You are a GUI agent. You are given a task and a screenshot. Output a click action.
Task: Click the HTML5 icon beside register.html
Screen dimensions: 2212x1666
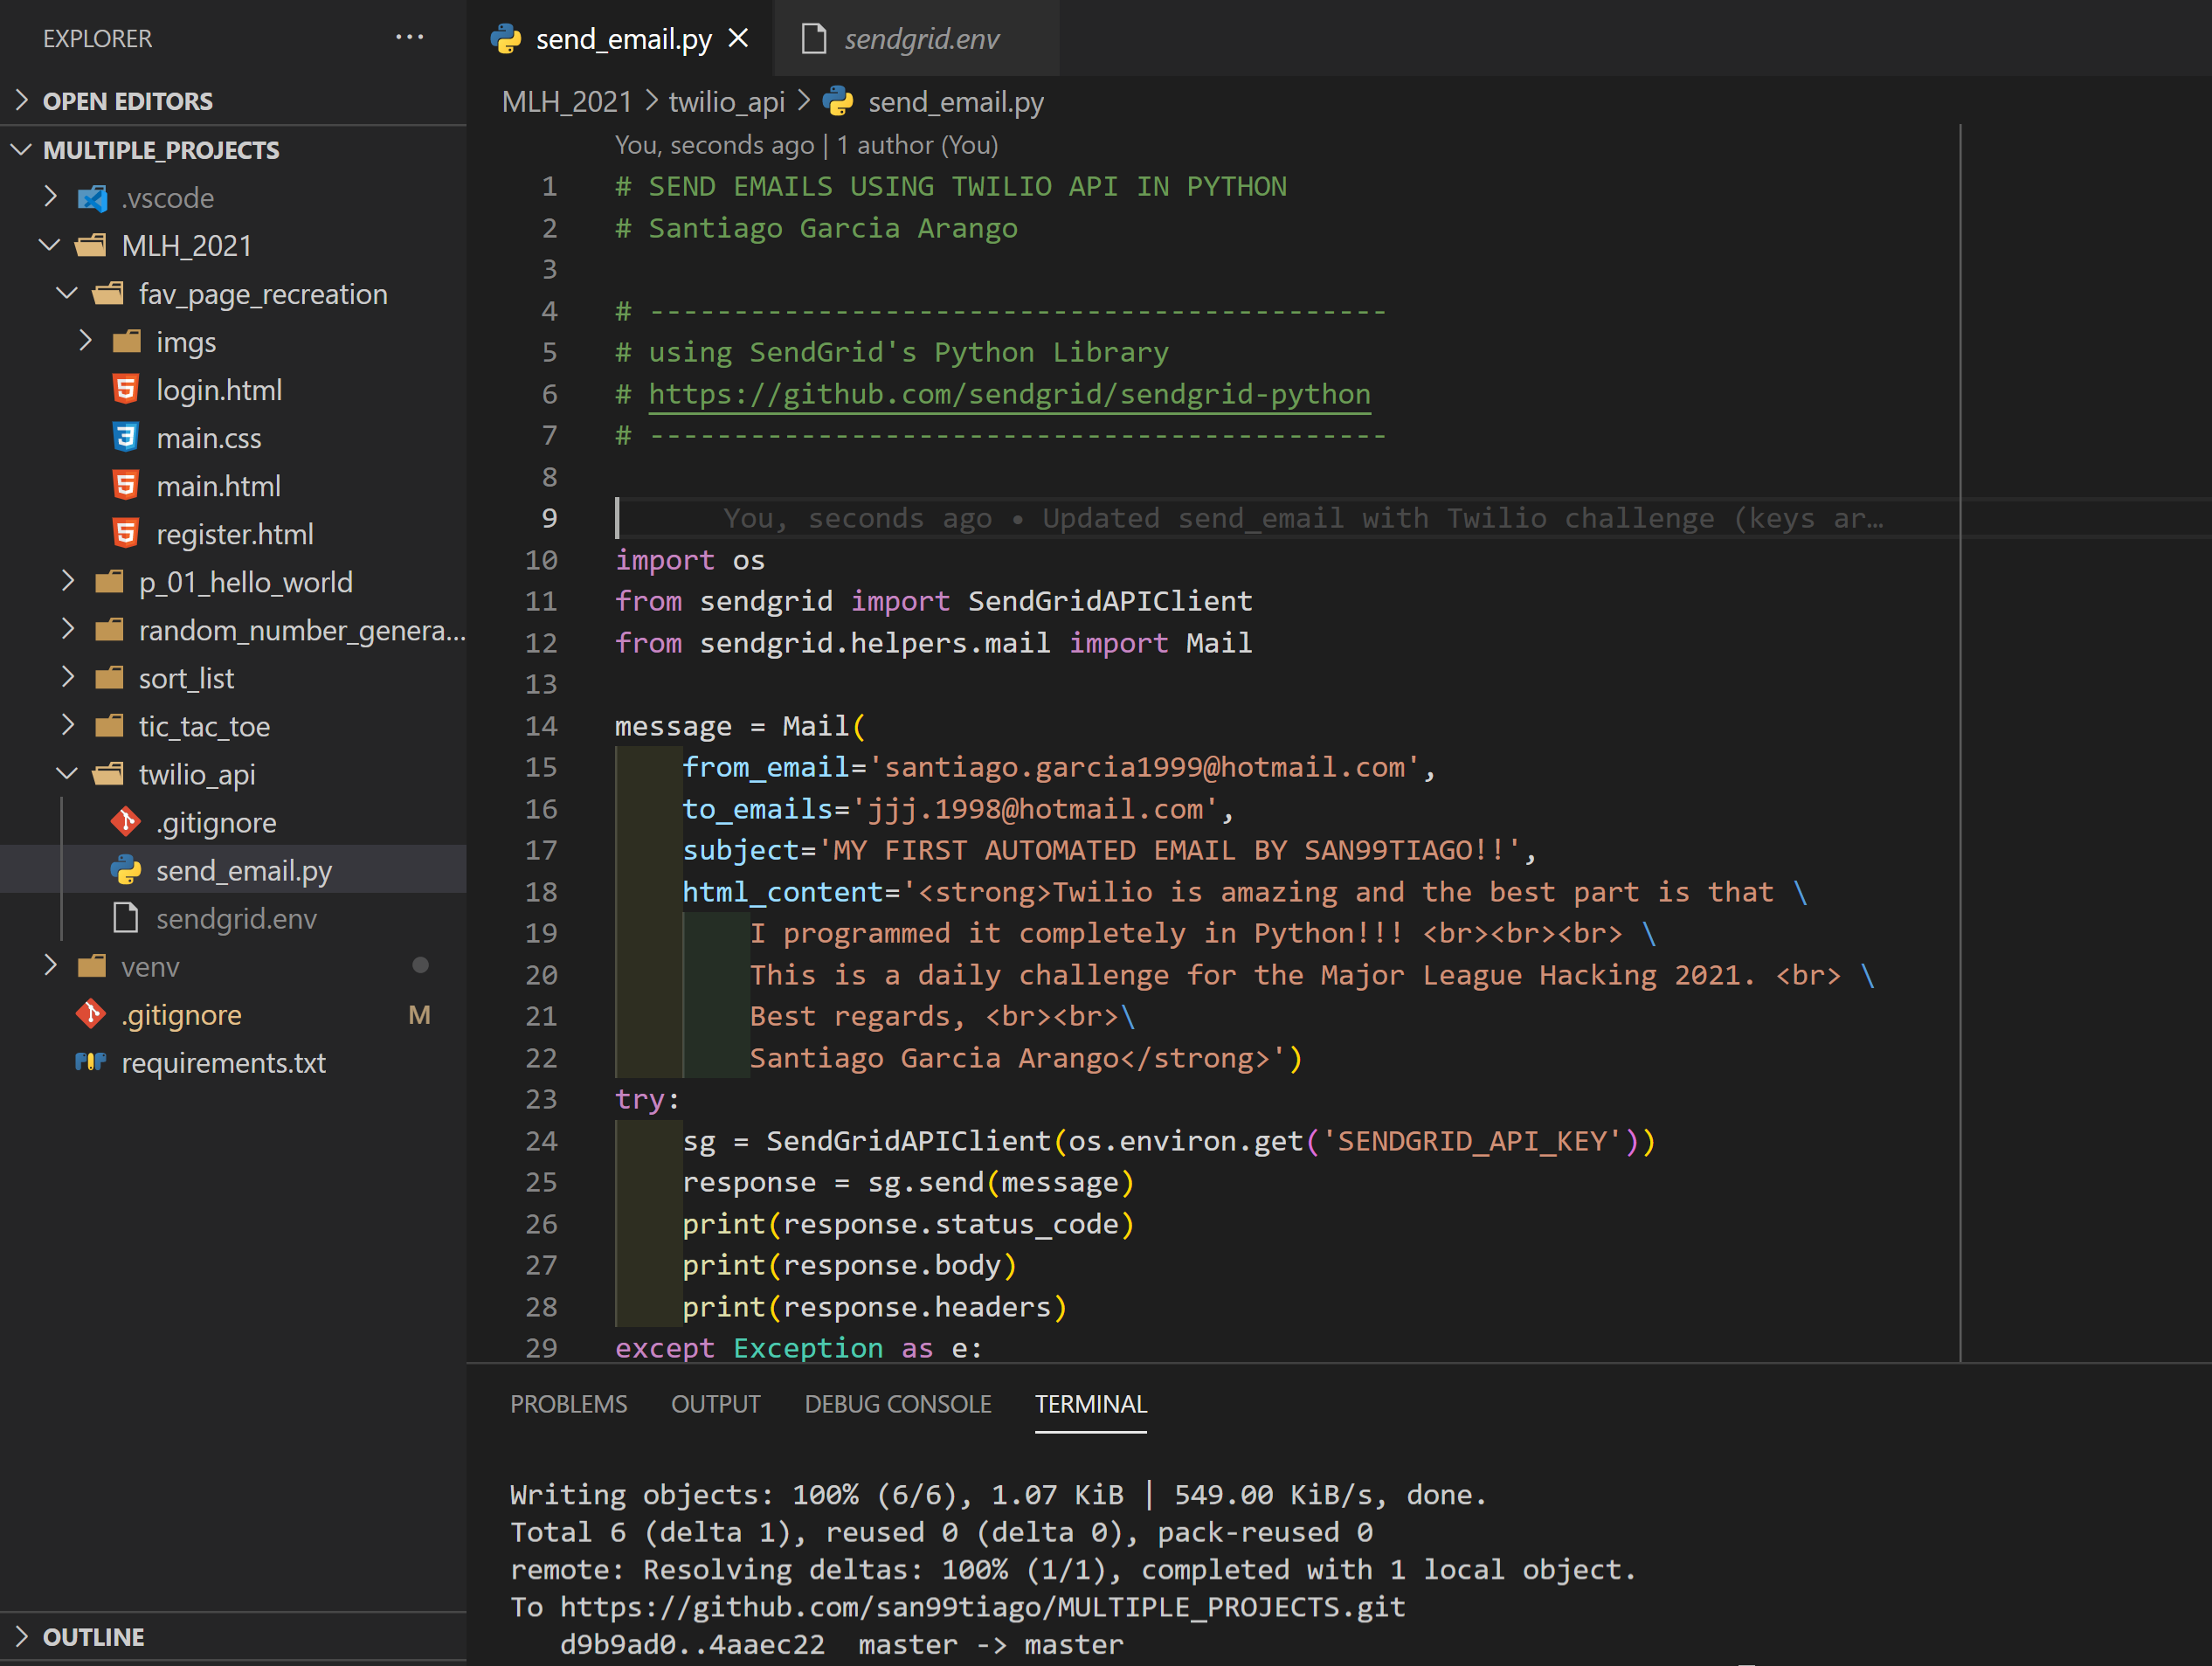[x=126, y=533]
